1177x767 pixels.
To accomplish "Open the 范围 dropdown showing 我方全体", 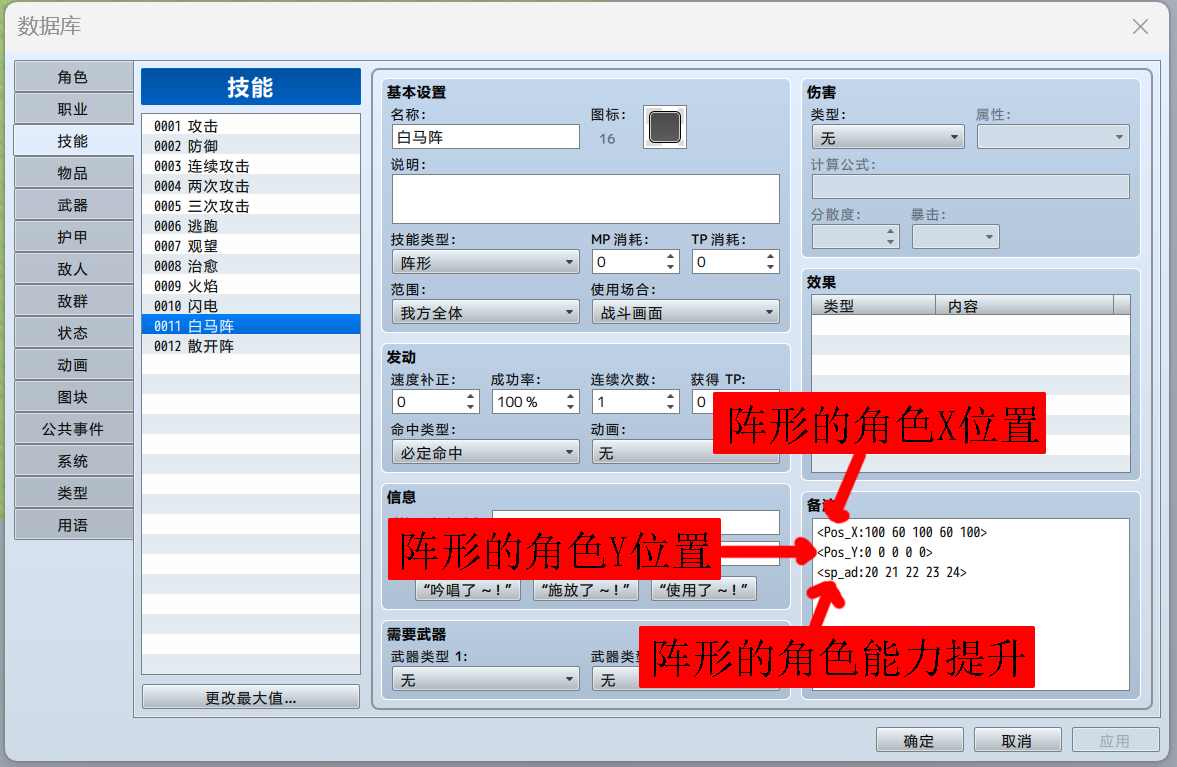I will point(486,312).
